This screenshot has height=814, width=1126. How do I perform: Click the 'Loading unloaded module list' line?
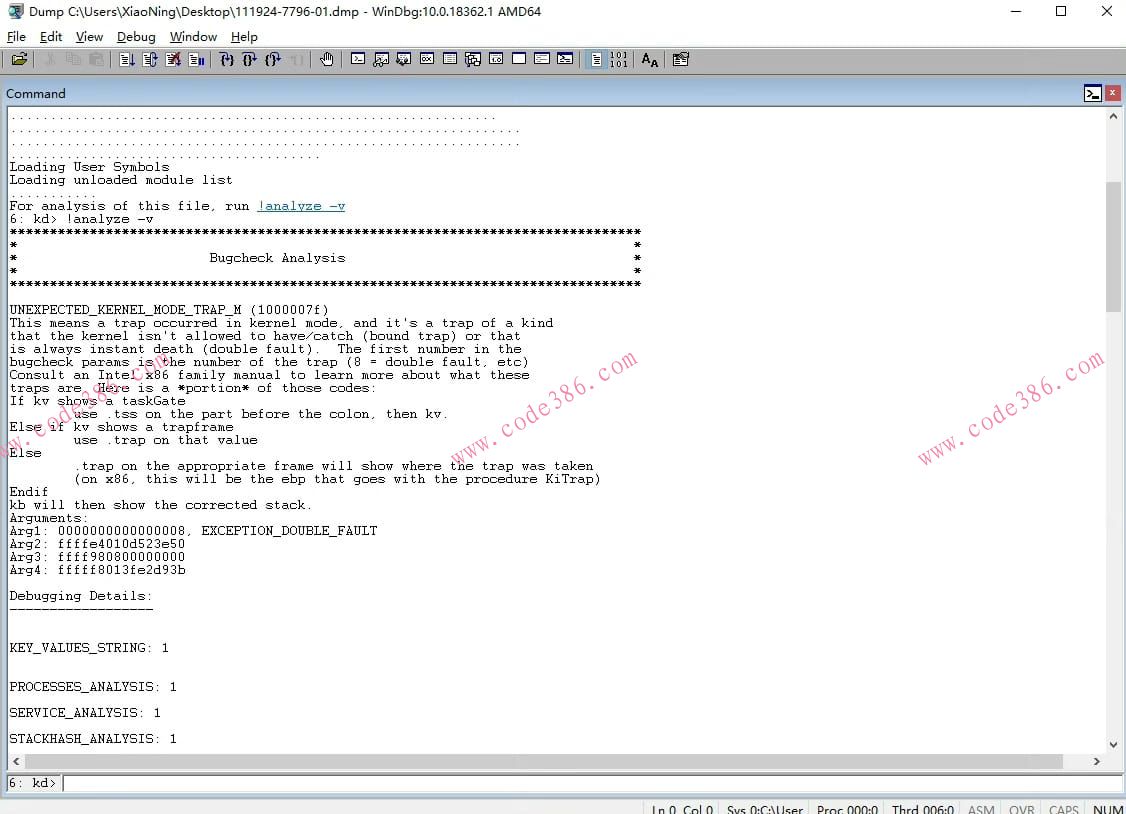tap(121, 179)
